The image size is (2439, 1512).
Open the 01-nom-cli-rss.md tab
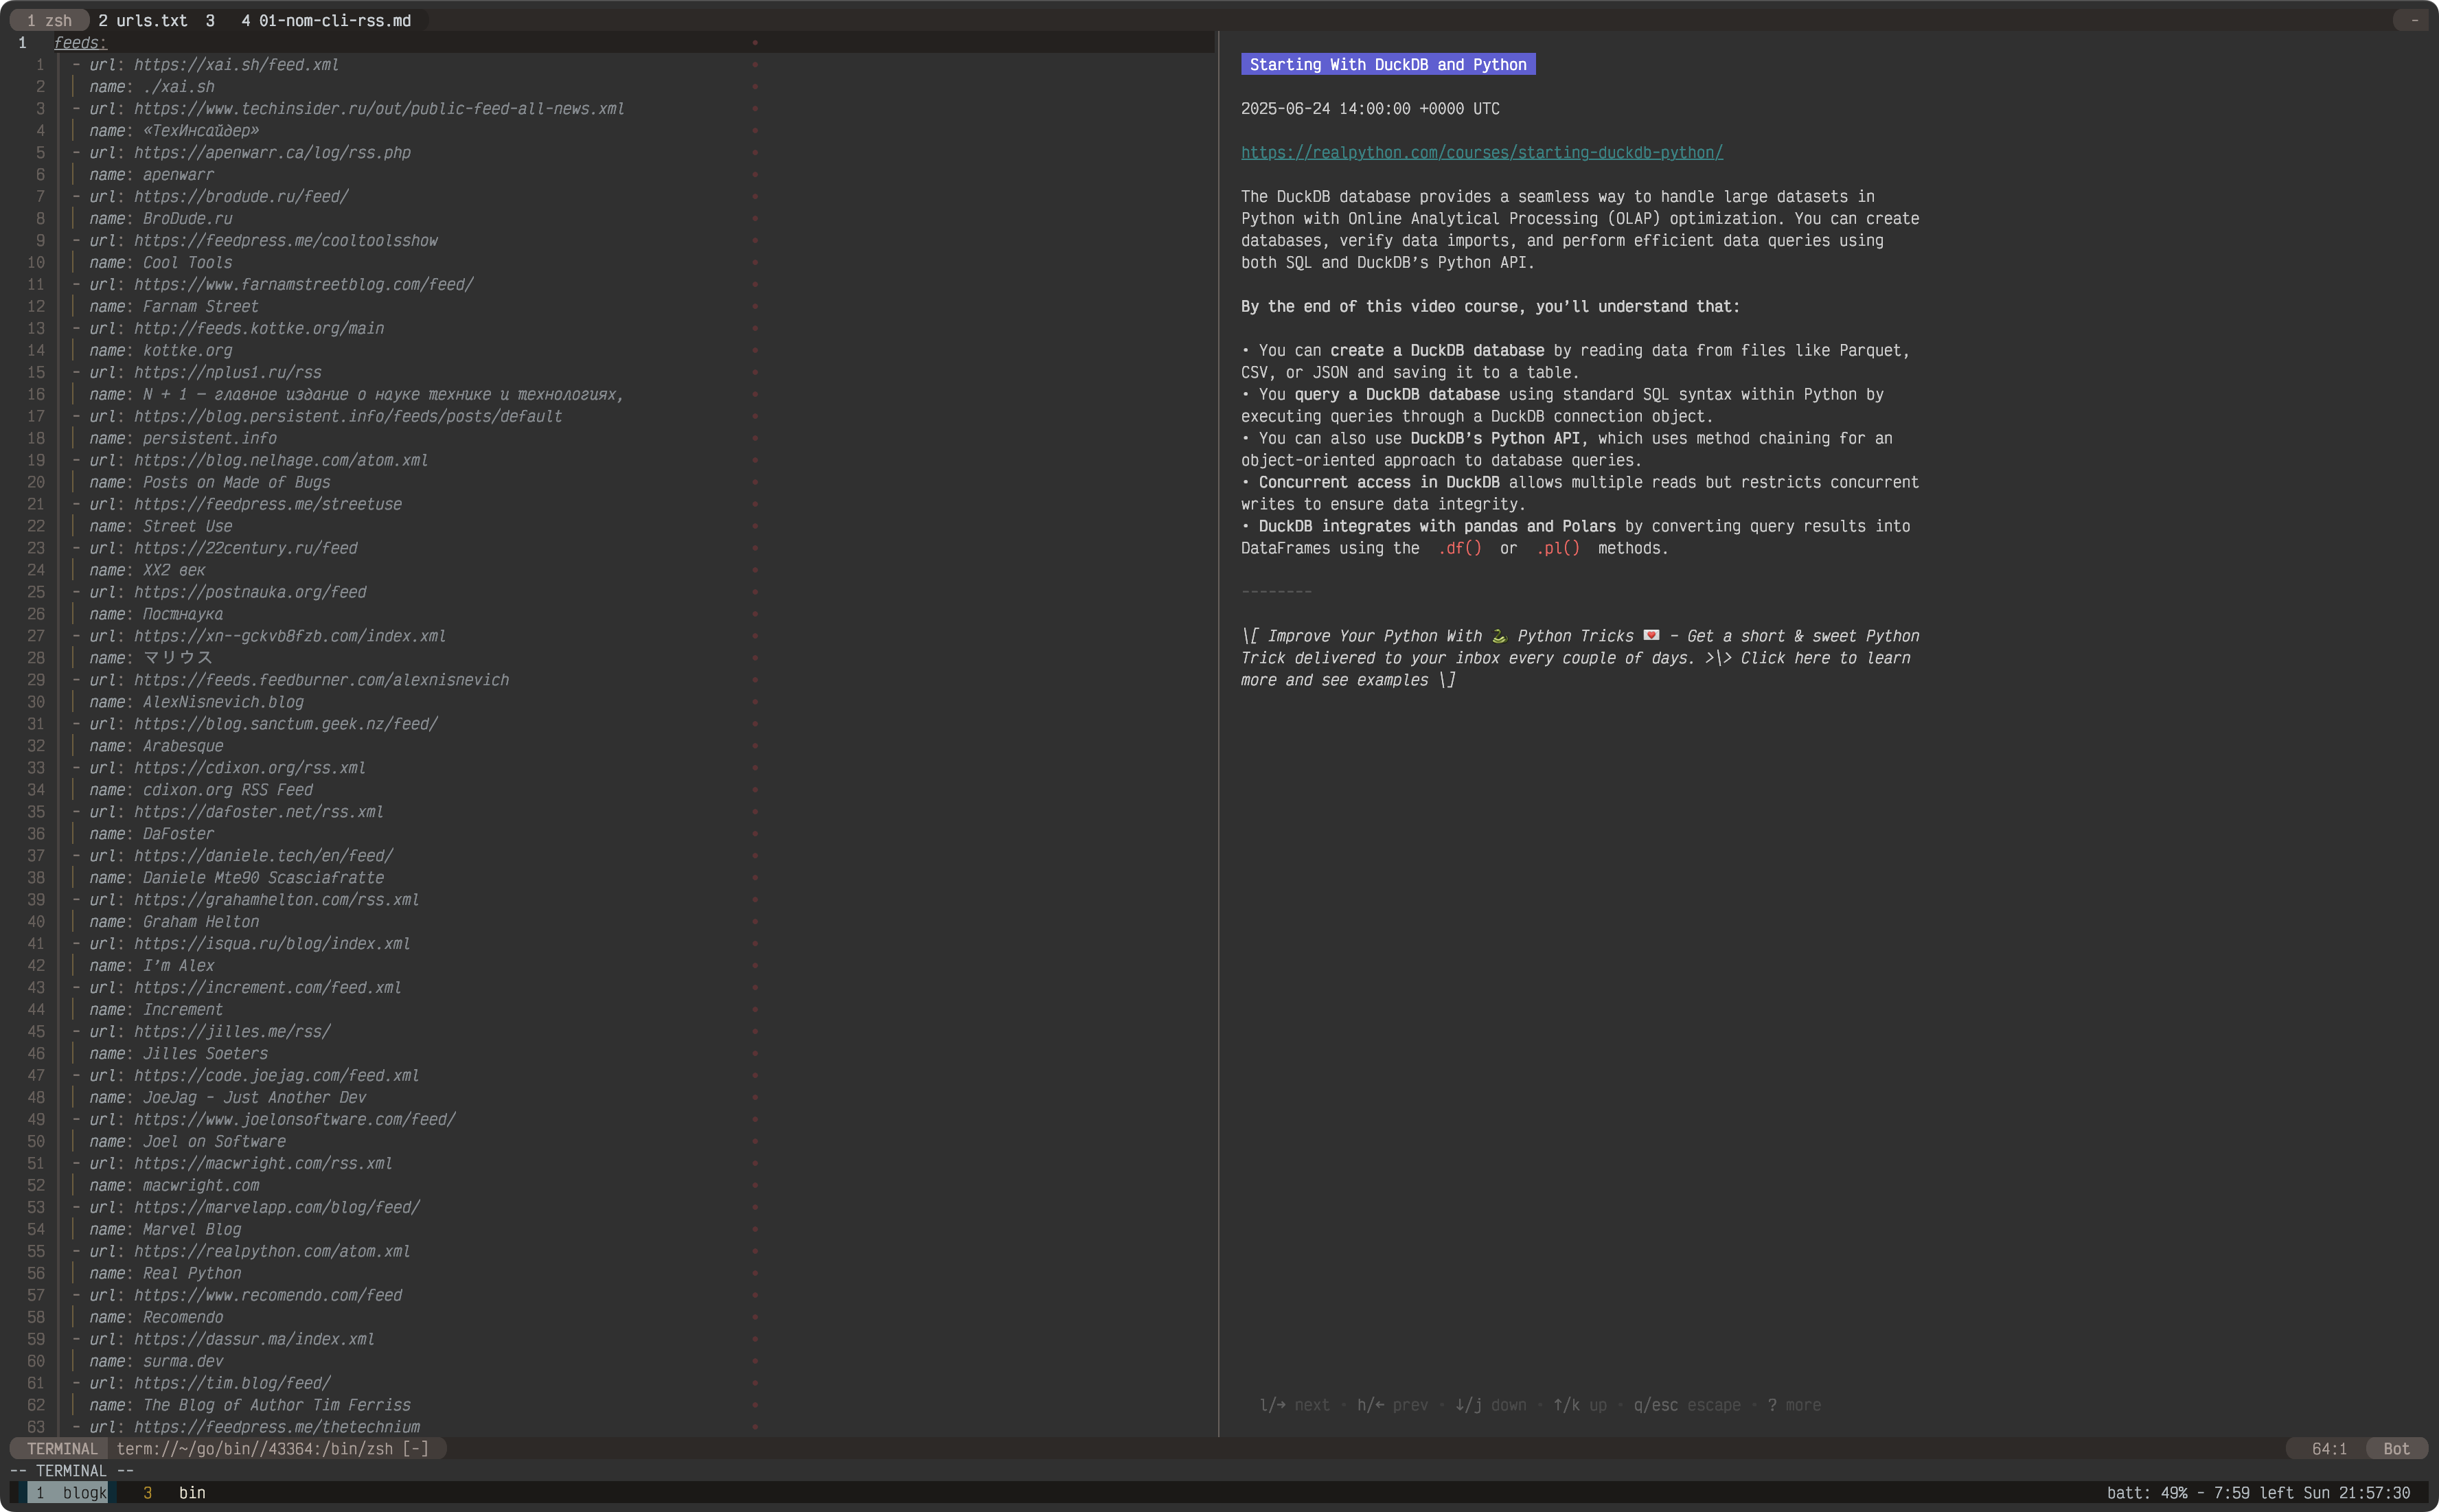(326, 20)
